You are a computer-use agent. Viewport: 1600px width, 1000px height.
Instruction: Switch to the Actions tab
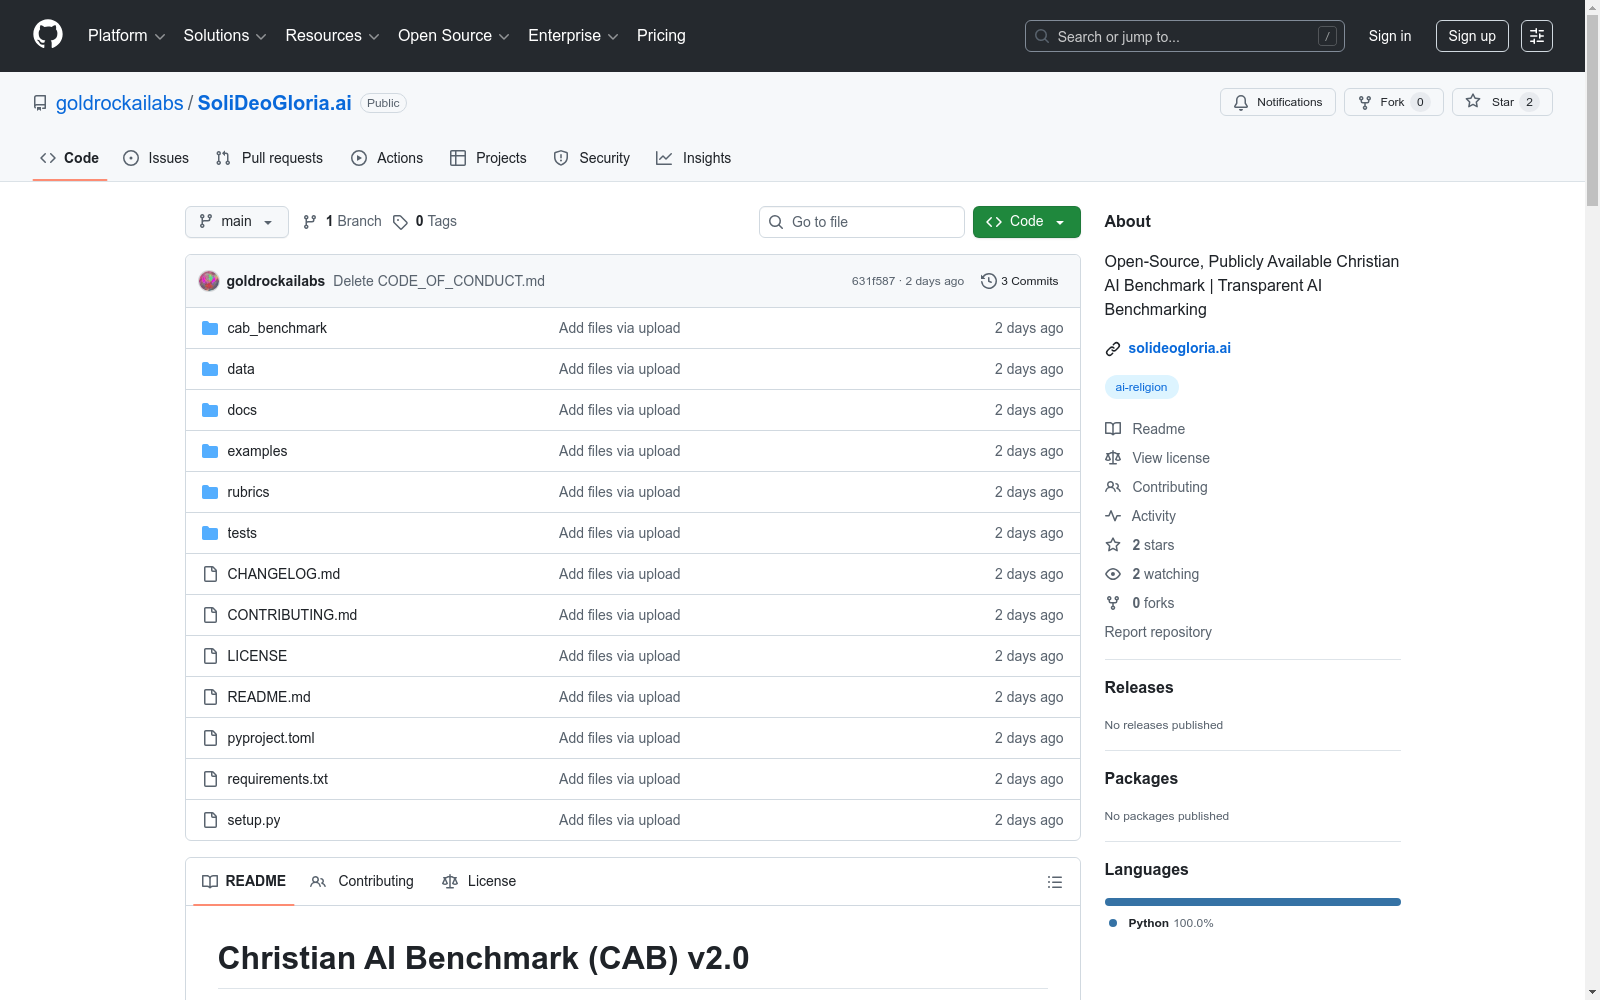pyautogui.click(x=387, y=158)
